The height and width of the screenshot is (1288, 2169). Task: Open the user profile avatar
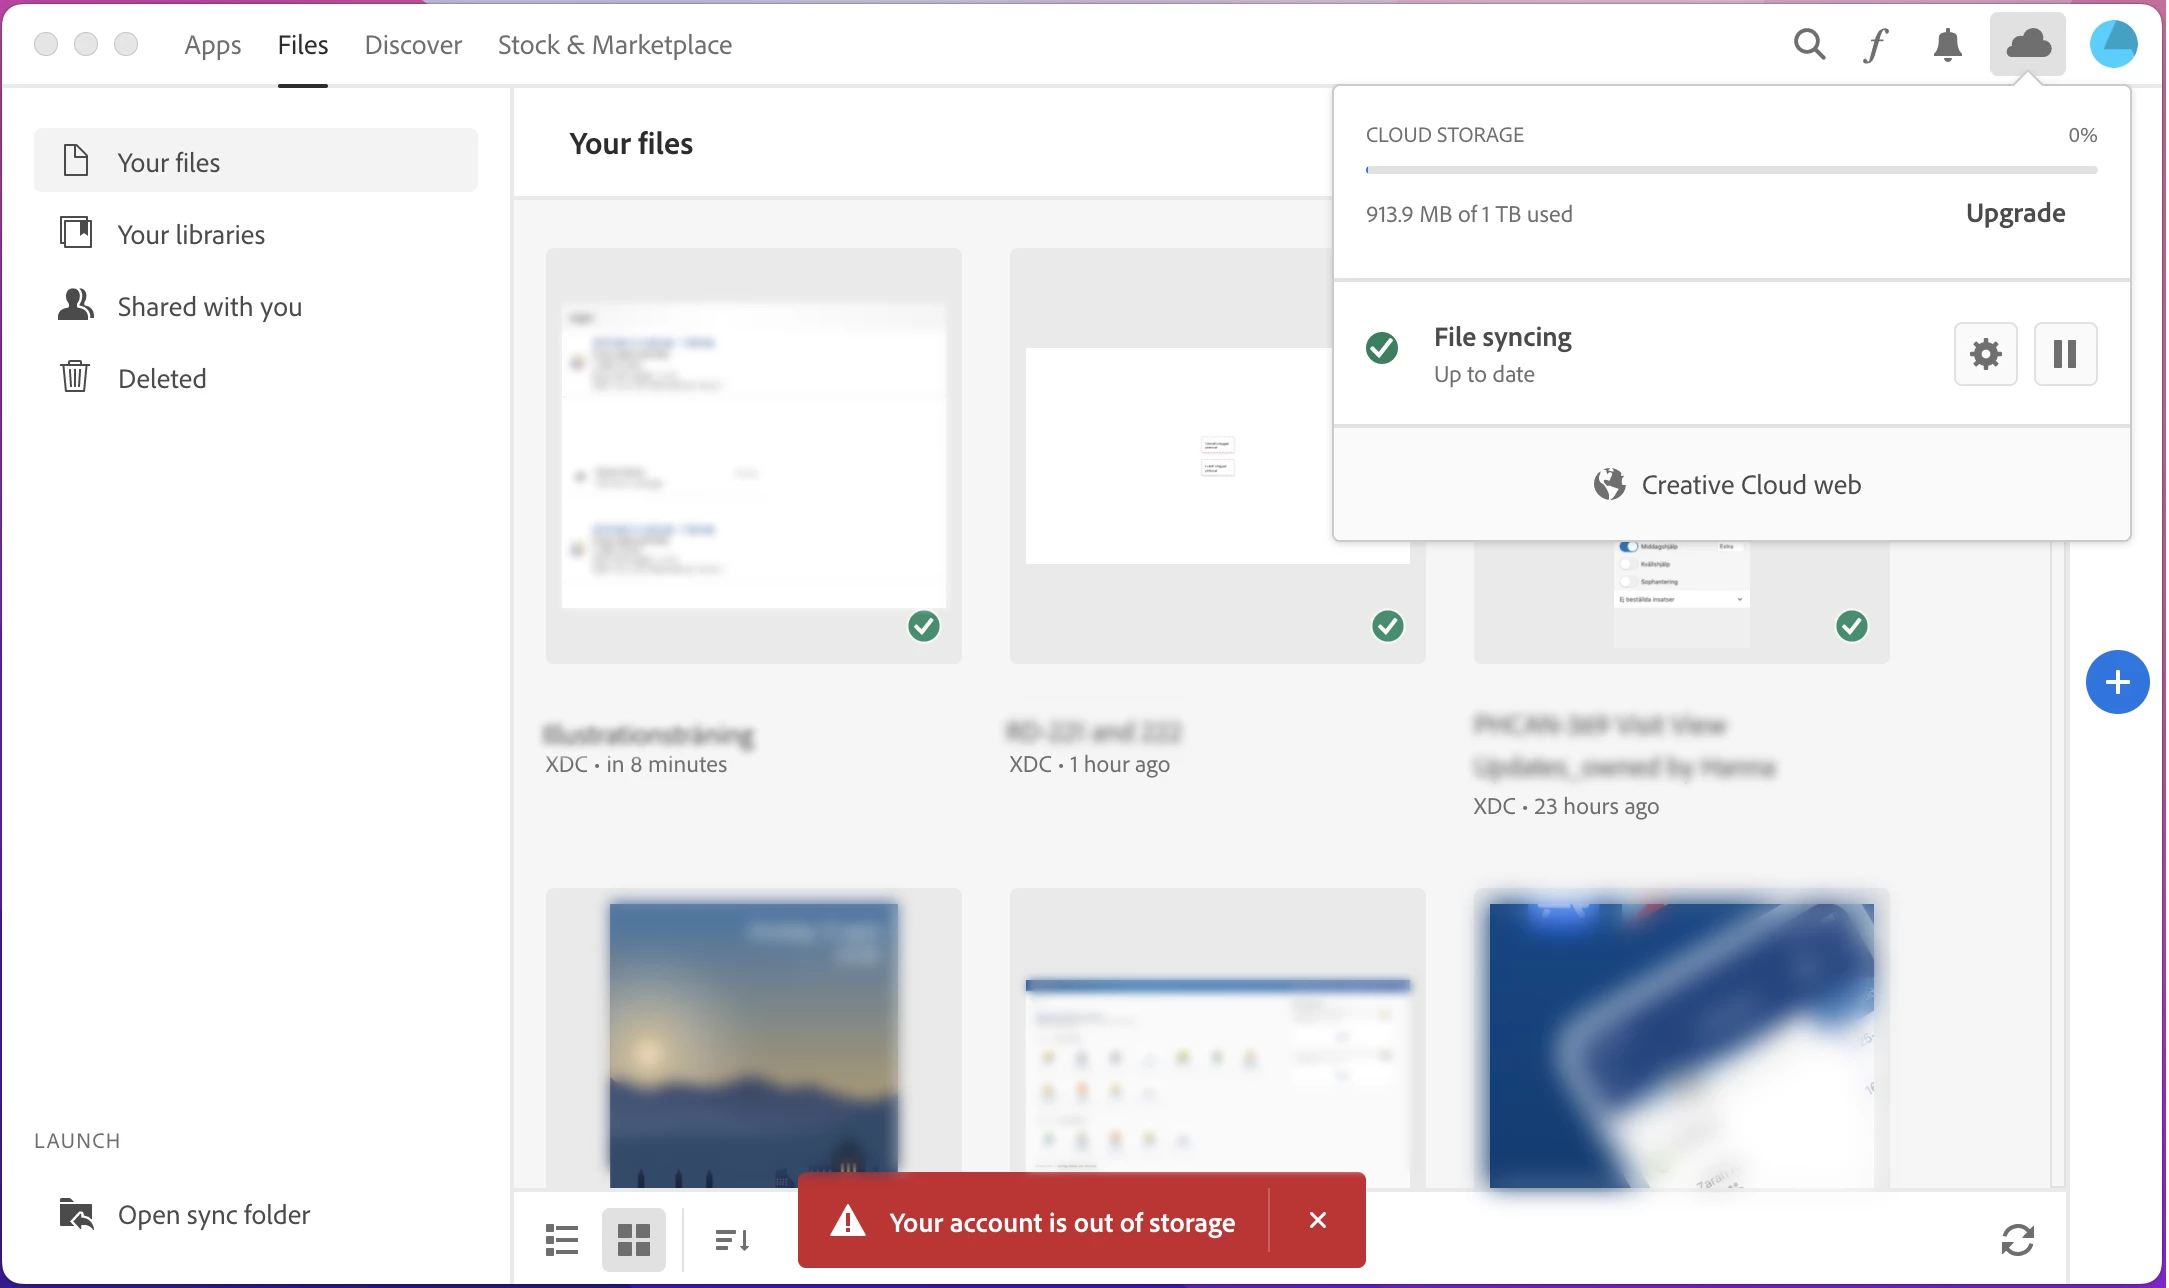tap(2113, 45)
